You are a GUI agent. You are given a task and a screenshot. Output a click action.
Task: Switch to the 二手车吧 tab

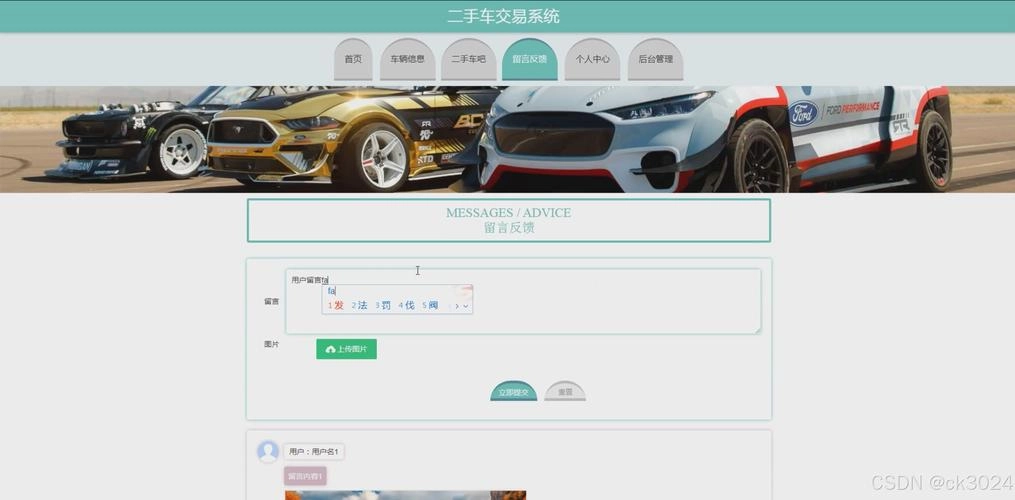(x=468, y=59)
